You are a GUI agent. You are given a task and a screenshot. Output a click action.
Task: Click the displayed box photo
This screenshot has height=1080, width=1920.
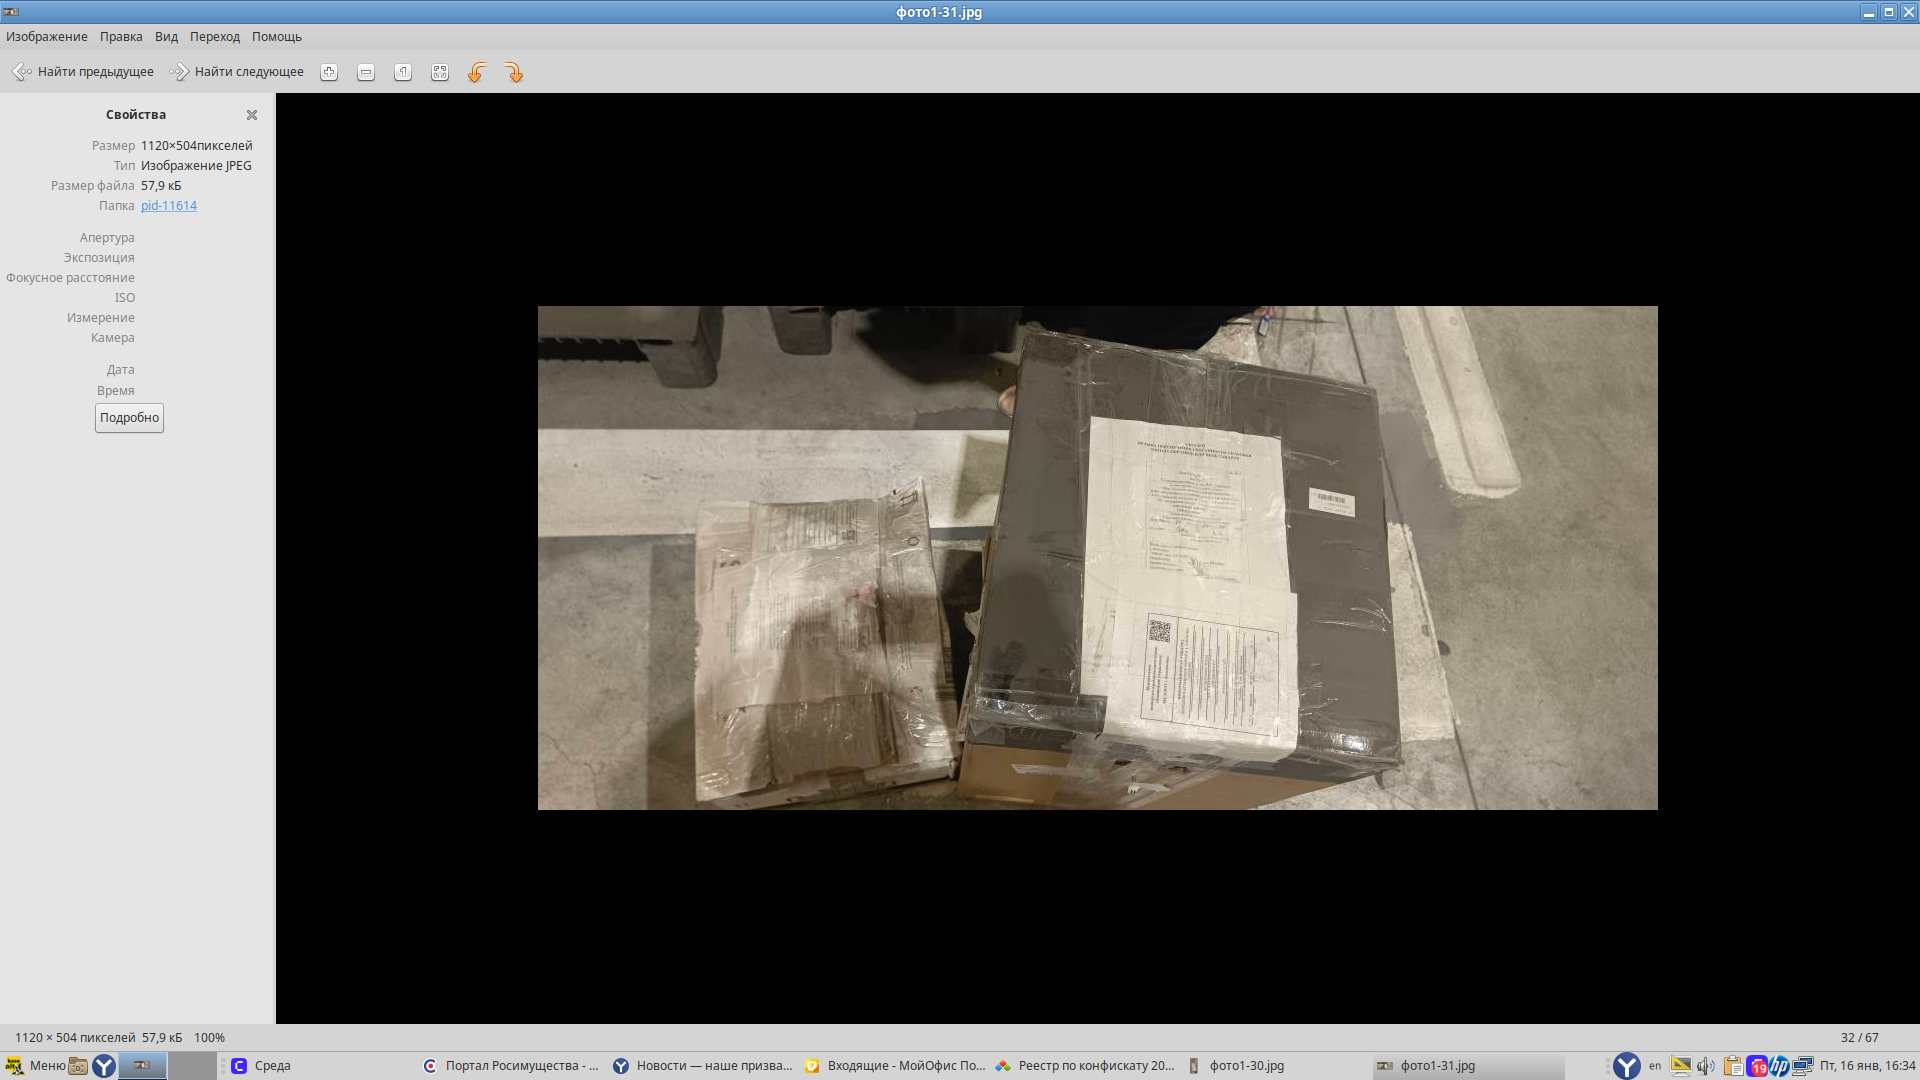pos(1097,558)
